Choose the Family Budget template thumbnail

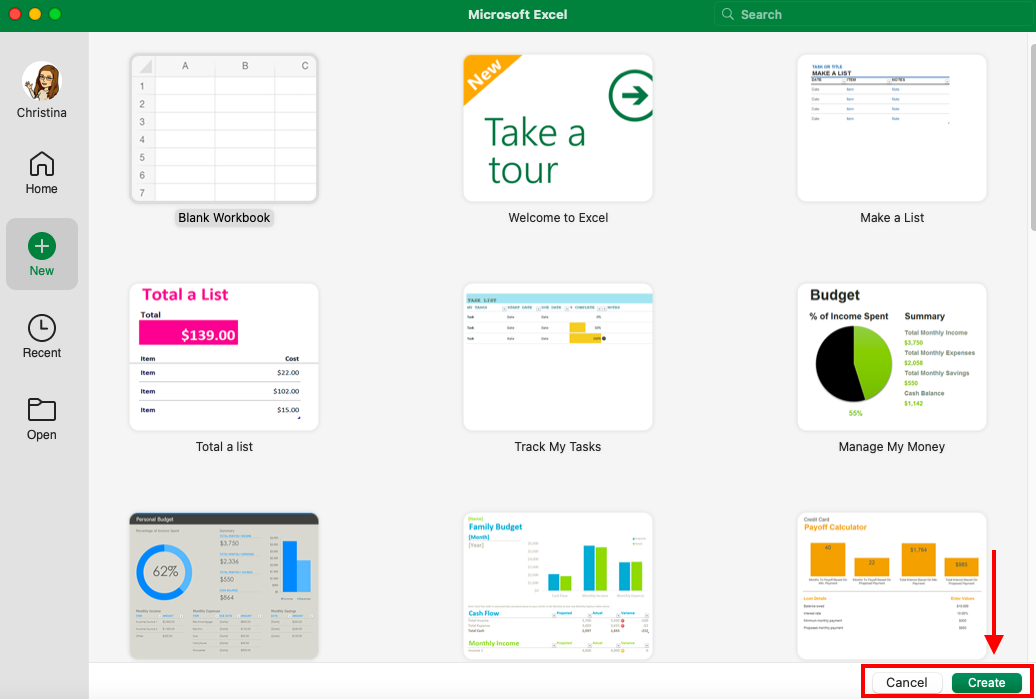click(558, 586)
